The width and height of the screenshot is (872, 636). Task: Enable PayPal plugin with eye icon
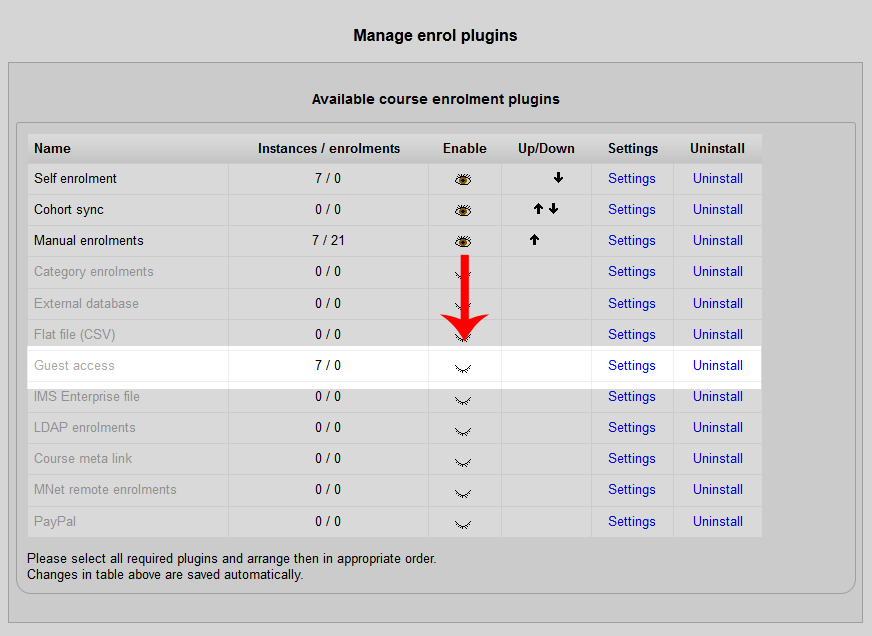coord(463,524)
